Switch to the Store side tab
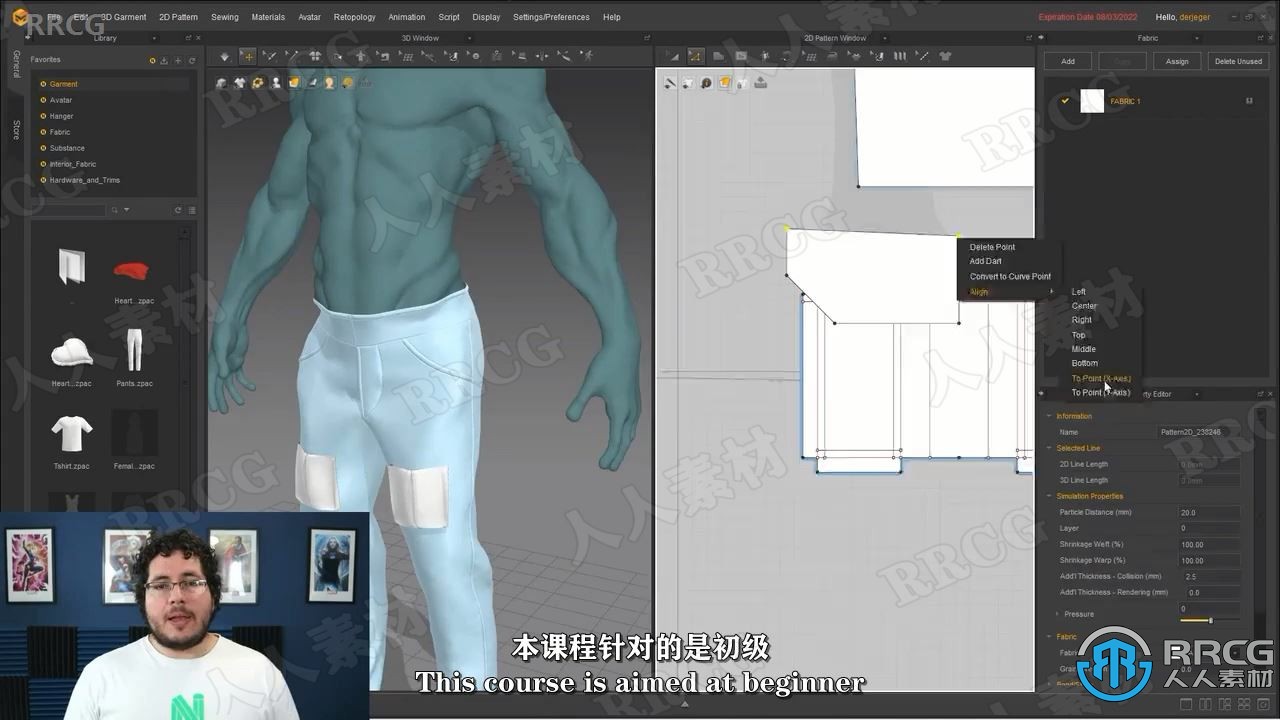This screenshot has width=1280, height=720. pos(16,130)
